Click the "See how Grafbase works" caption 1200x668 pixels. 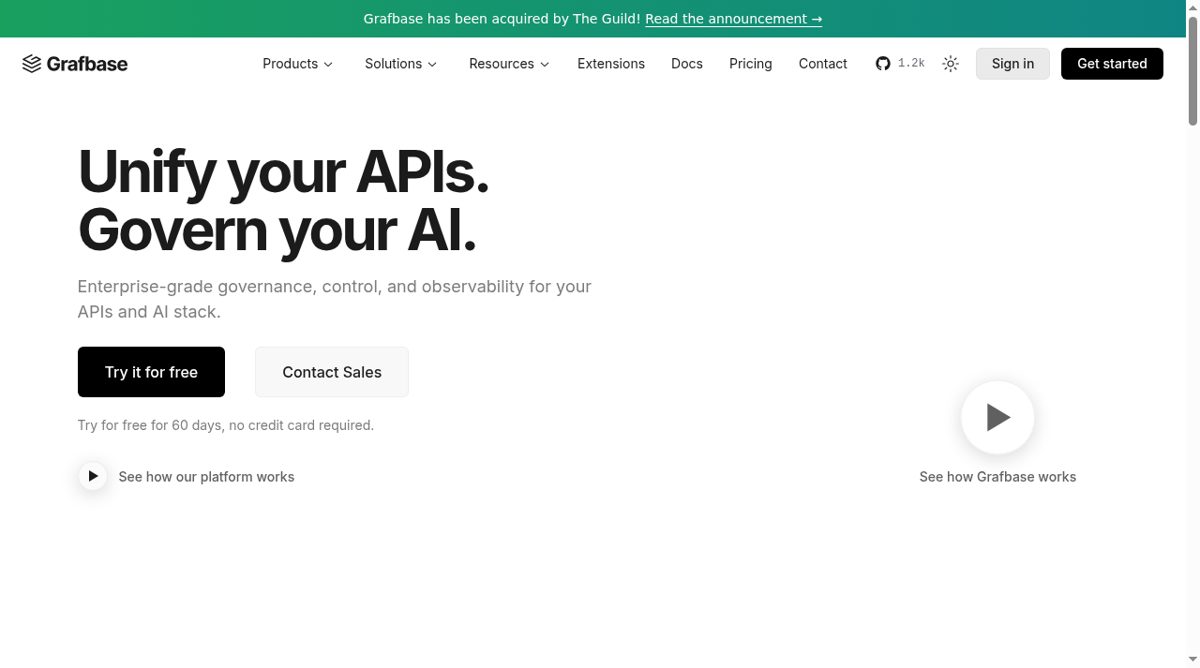point(998,477)
